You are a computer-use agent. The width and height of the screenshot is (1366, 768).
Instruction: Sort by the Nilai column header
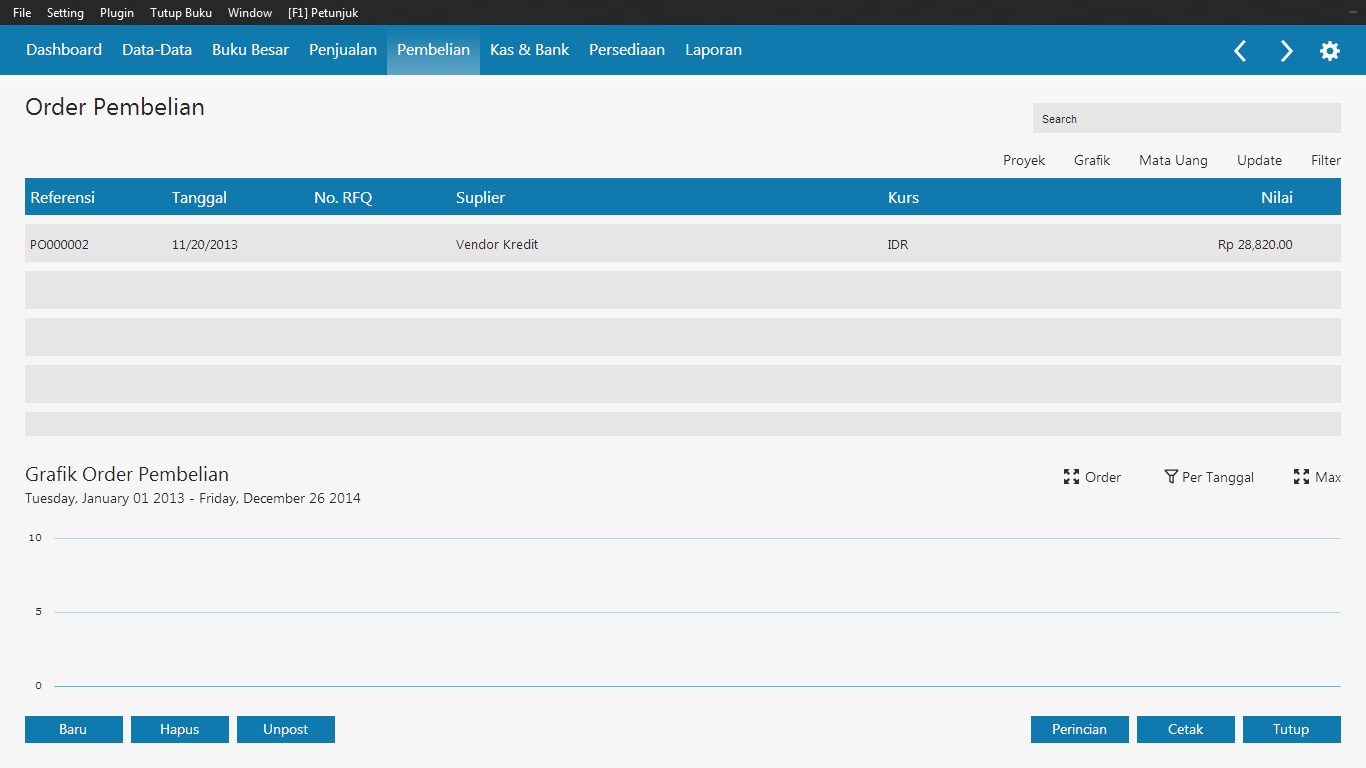pyautogui.click(x=1277, y=197)
